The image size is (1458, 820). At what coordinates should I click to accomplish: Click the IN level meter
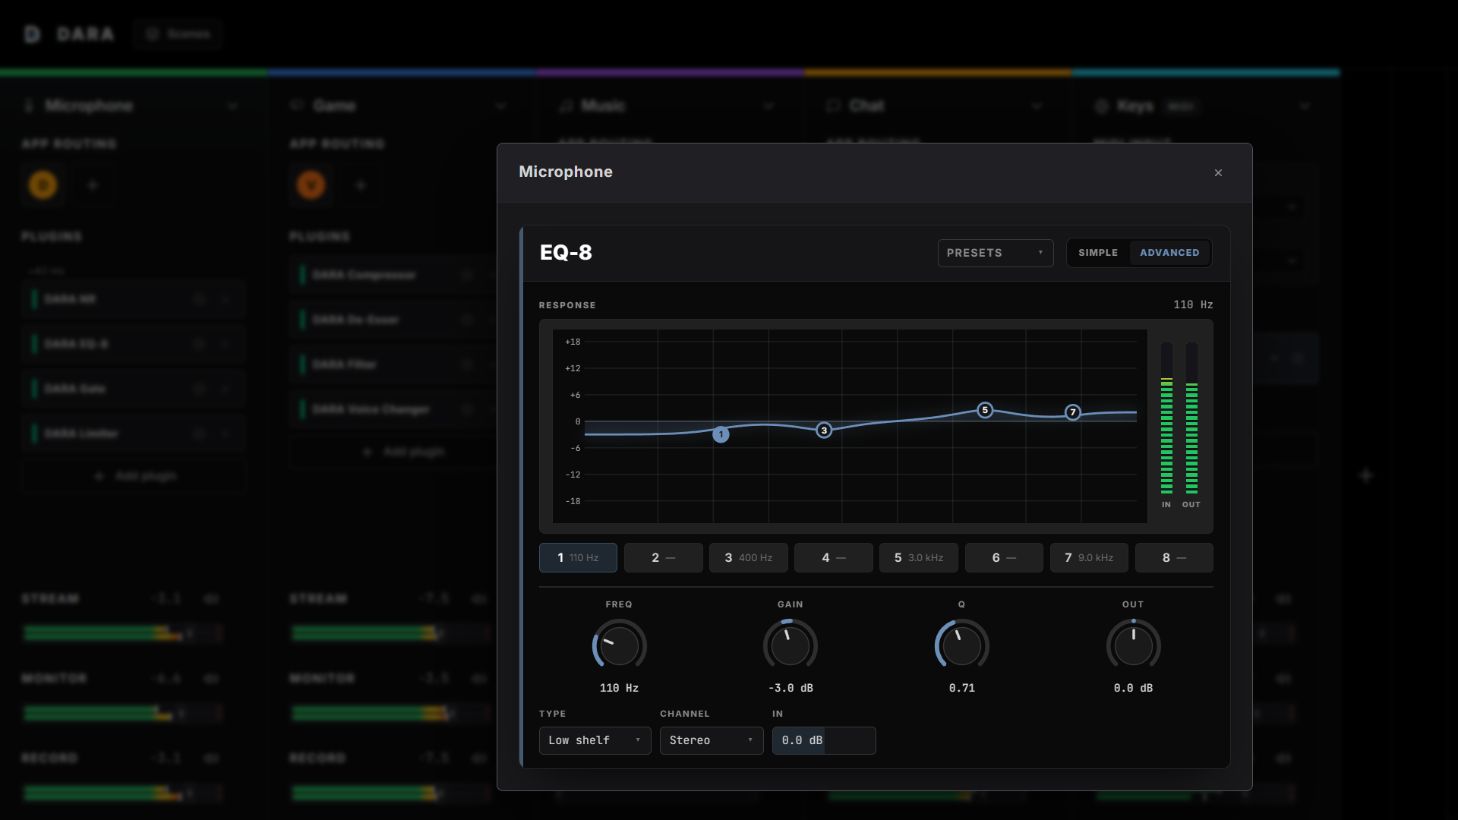1166,418
